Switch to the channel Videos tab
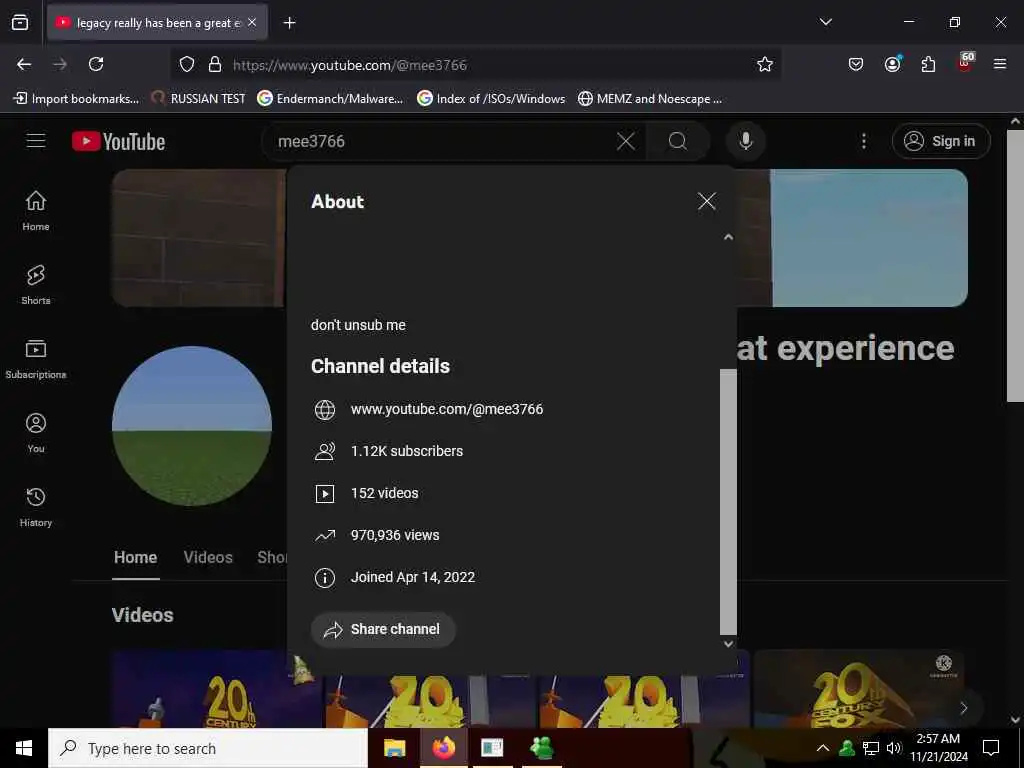Screen dimensions: 1024x768 208,558
